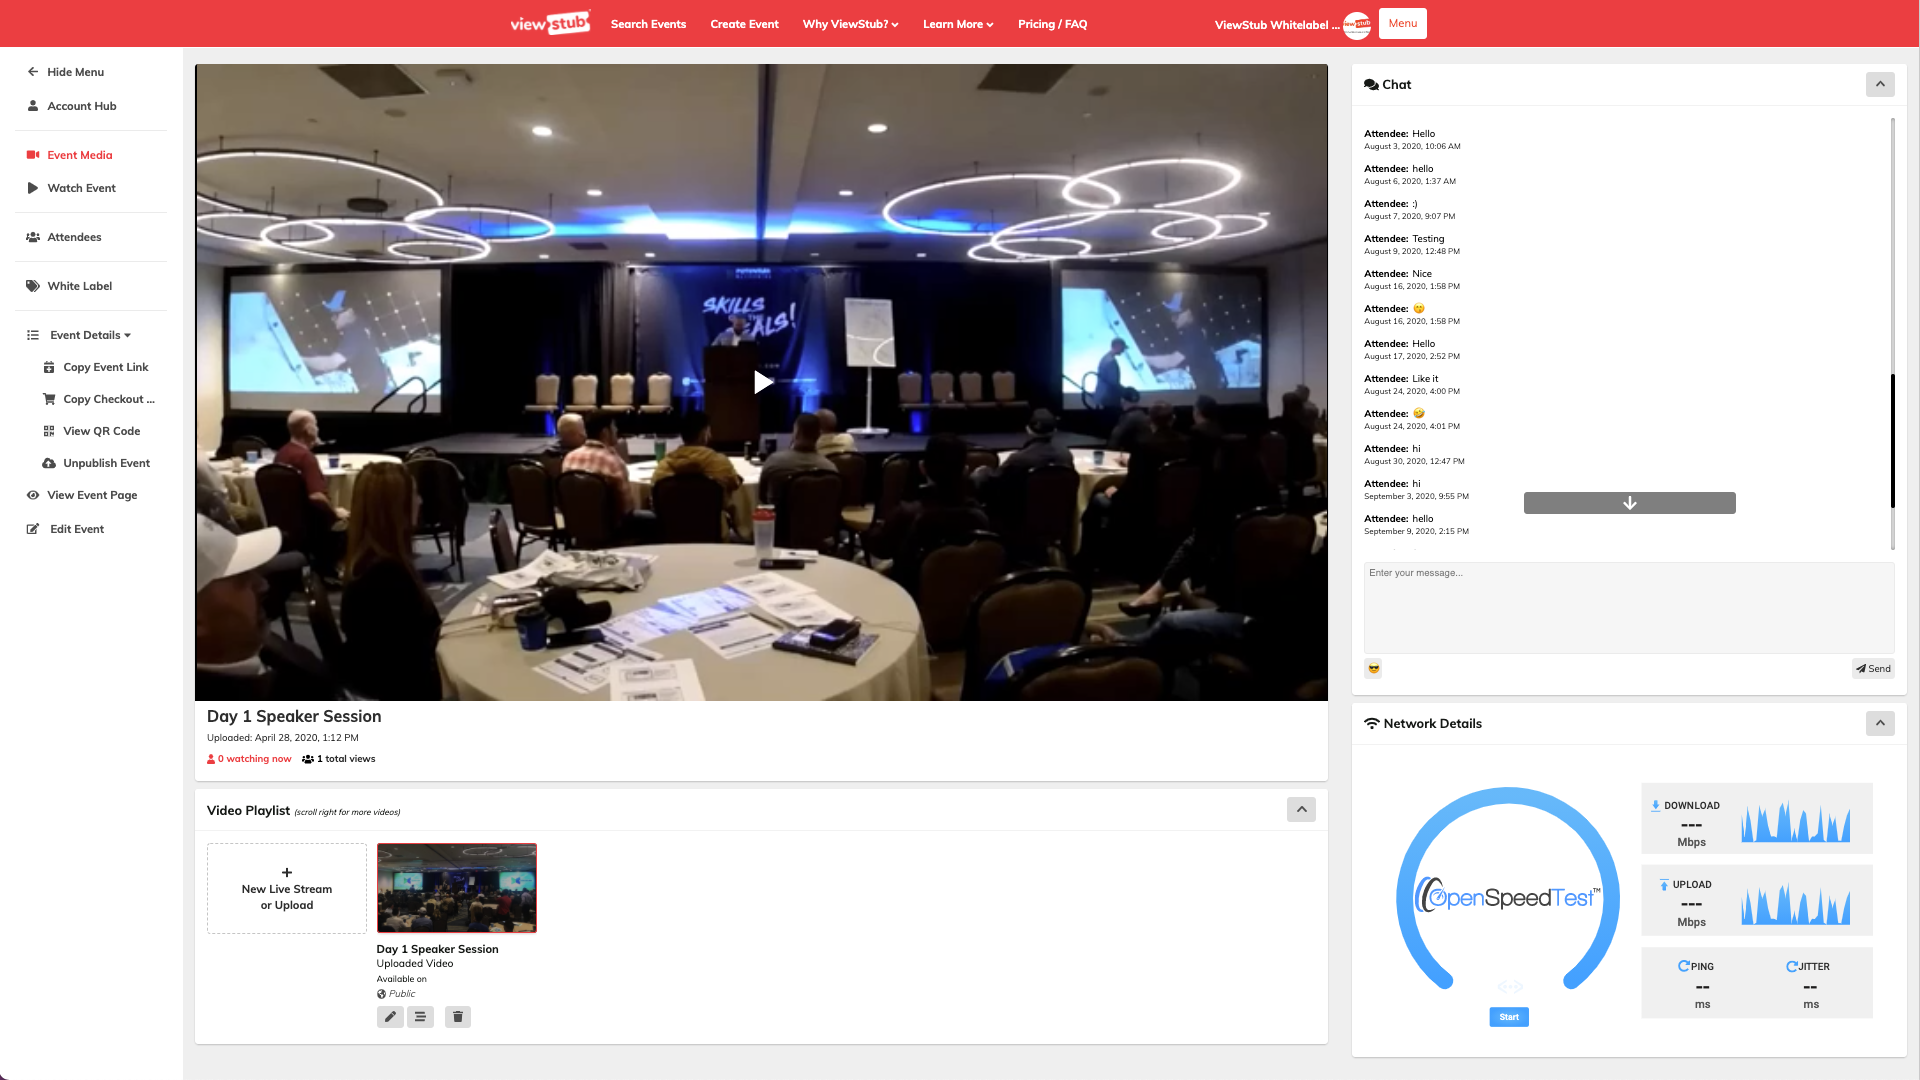Collapse the Video Playlist section
The image size is (1920, 1080).
coord(1301,810)
